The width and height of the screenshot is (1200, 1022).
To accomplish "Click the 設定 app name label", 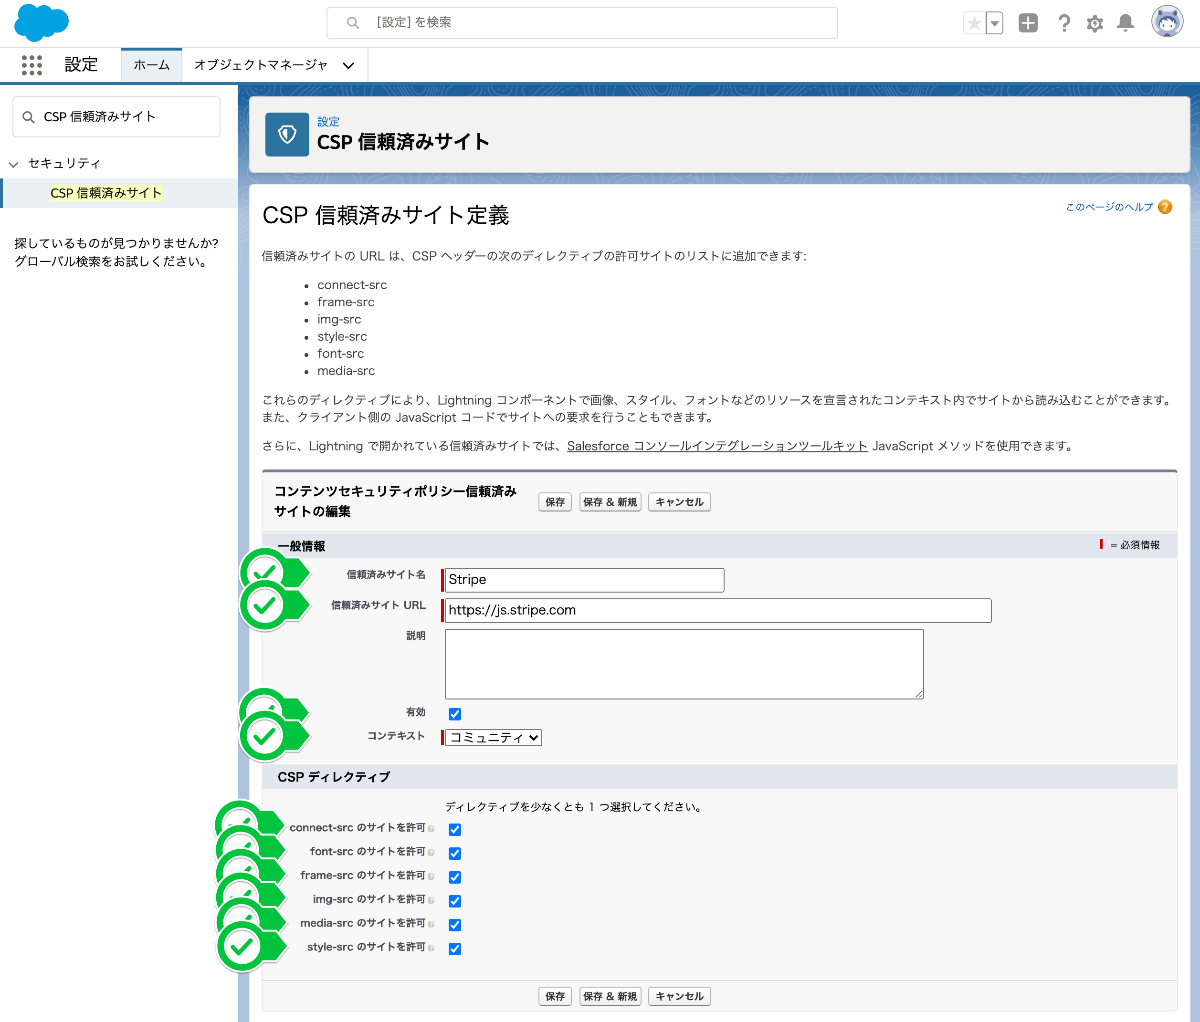I will pos(81,65).
